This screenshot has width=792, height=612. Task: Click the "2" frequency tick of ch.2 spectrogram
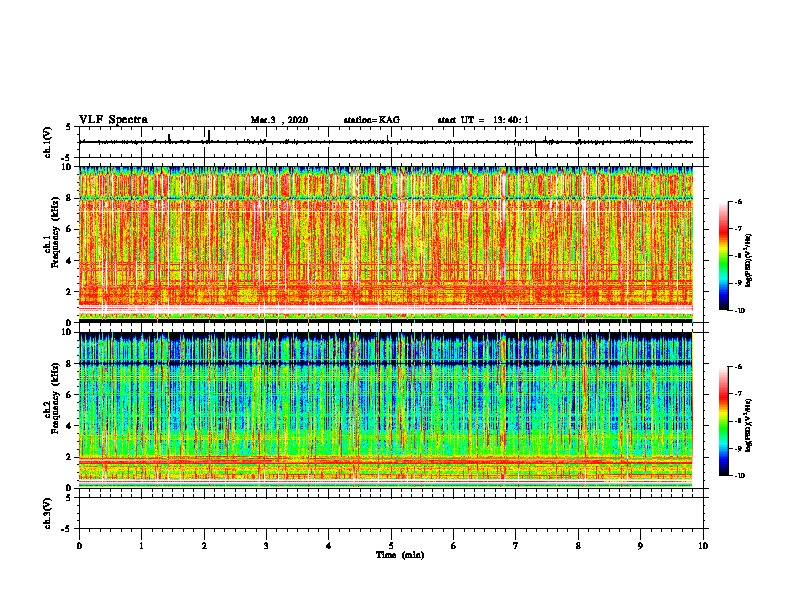coord(69,457)
